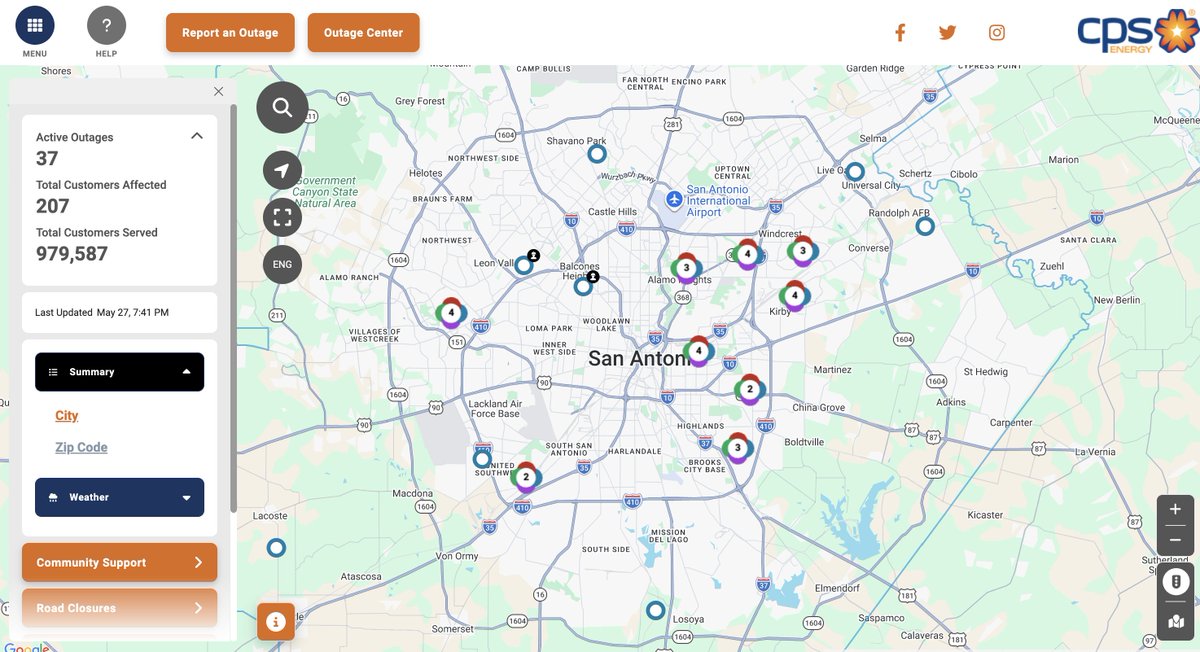Collapse the Summary dropdown
Screen dimensions: 1200x652
coord(120,372)
